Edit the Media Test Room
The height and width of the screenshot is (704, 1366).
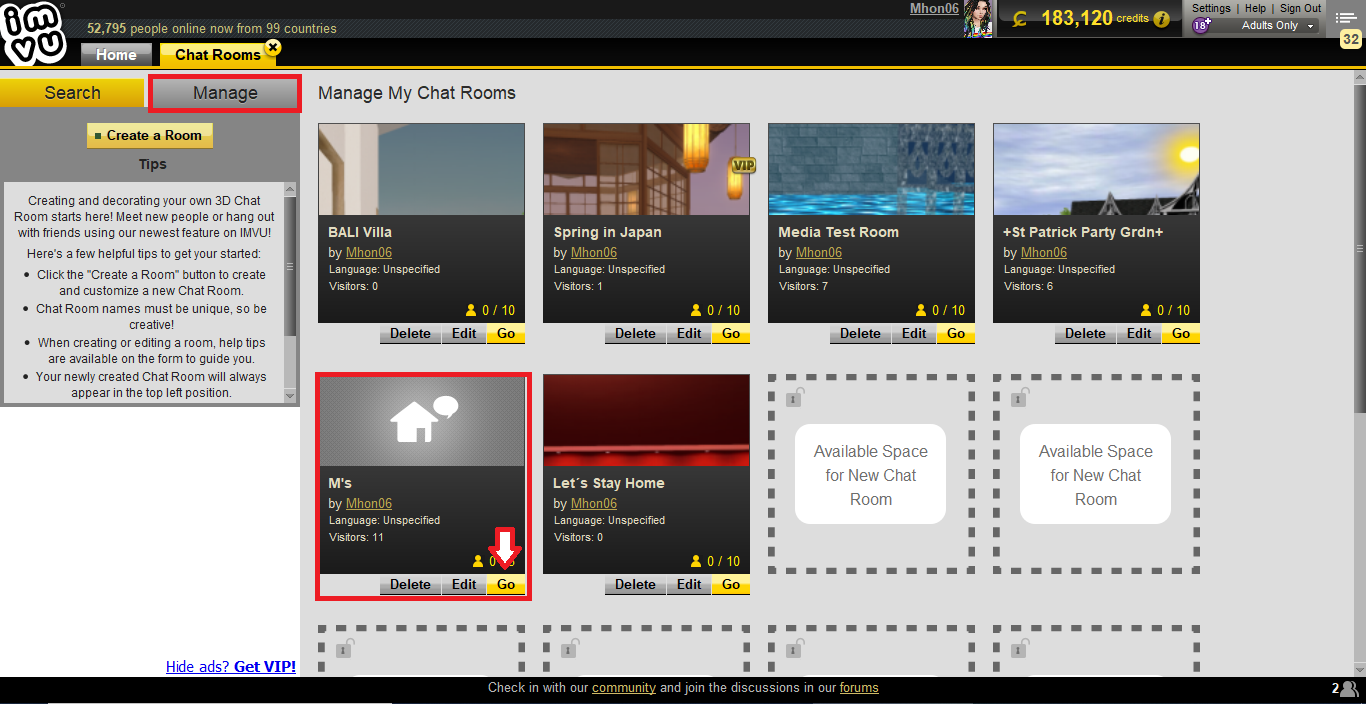914,333
